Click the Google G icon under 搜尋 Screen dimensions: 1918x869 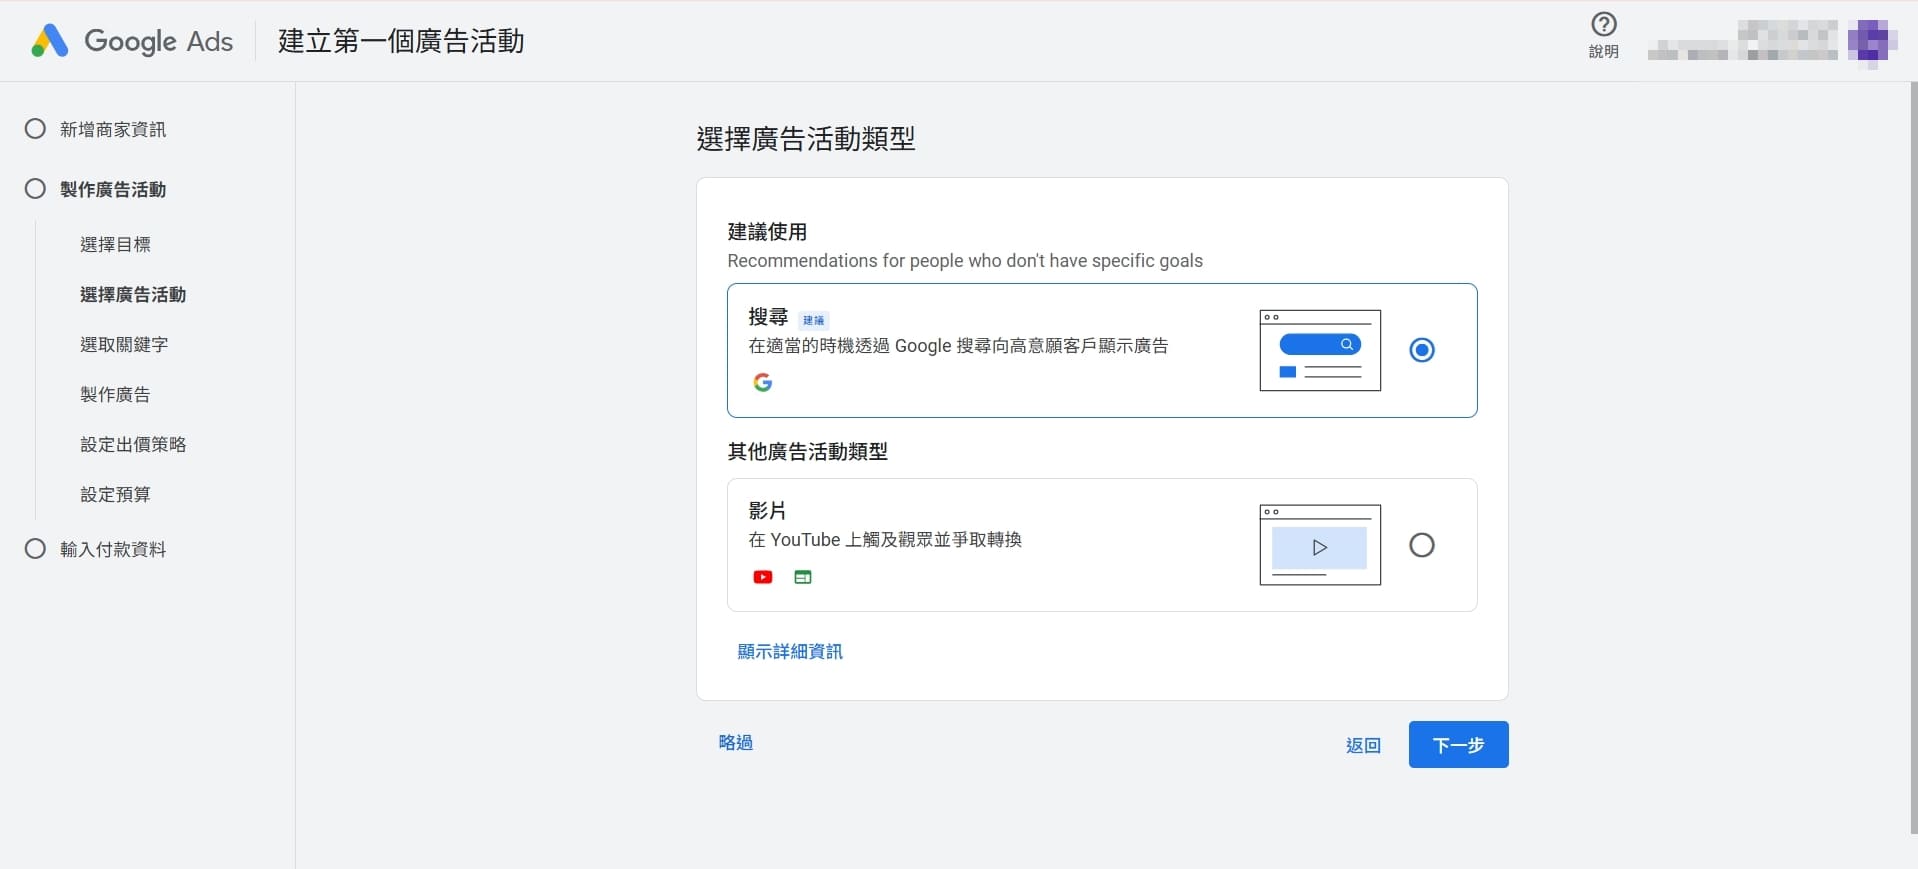pos(763,382)
